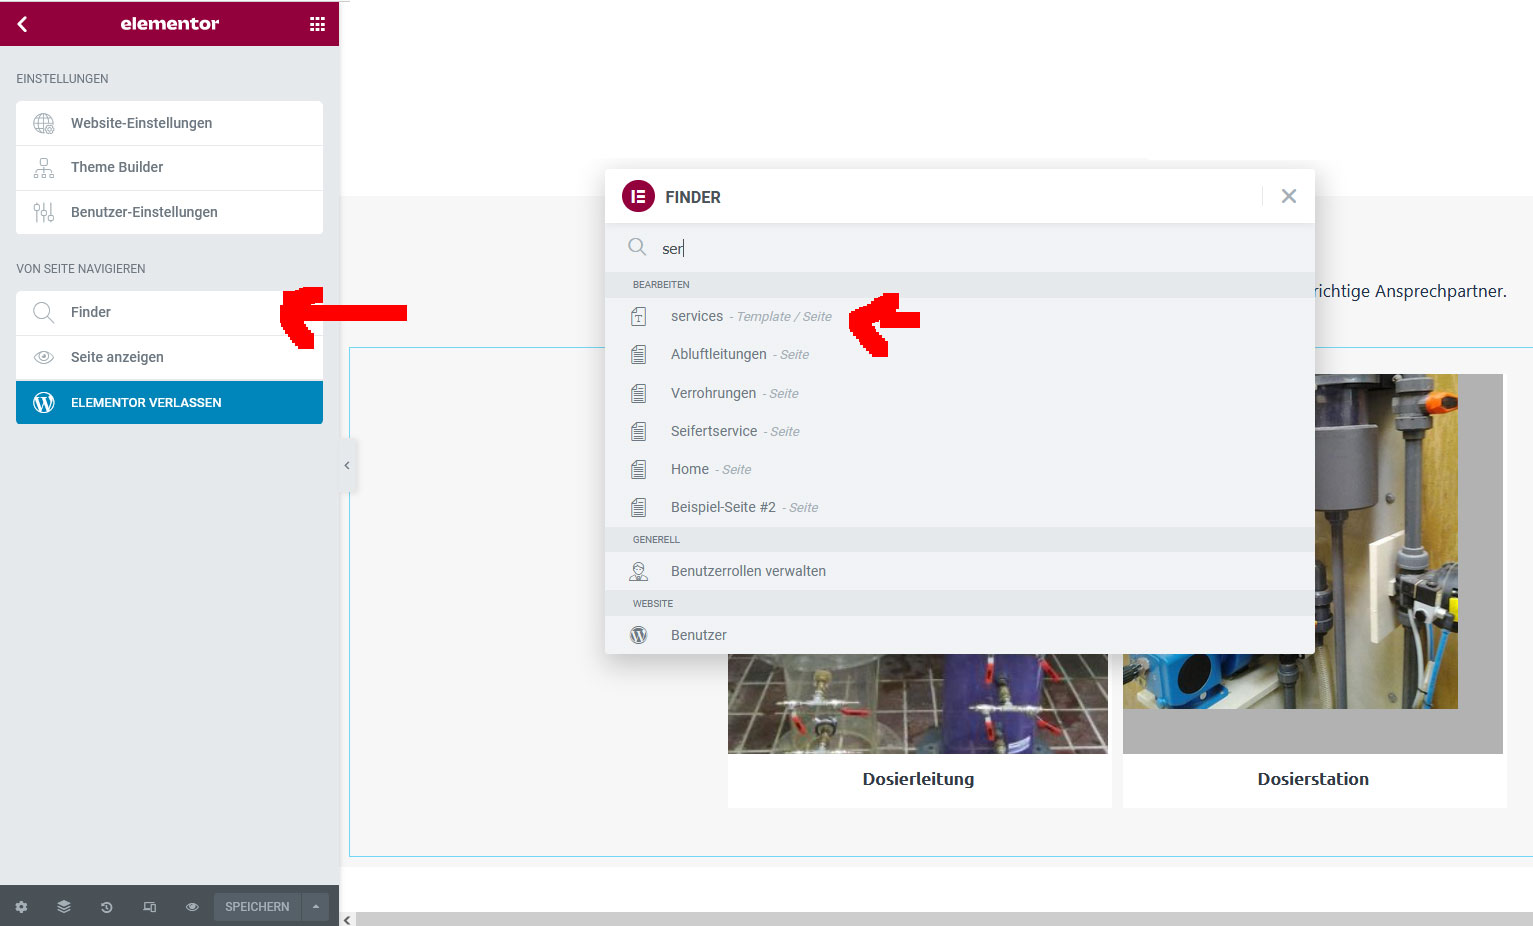Click the eye icon for Seite anzeigen

click(x=44, y=357)
